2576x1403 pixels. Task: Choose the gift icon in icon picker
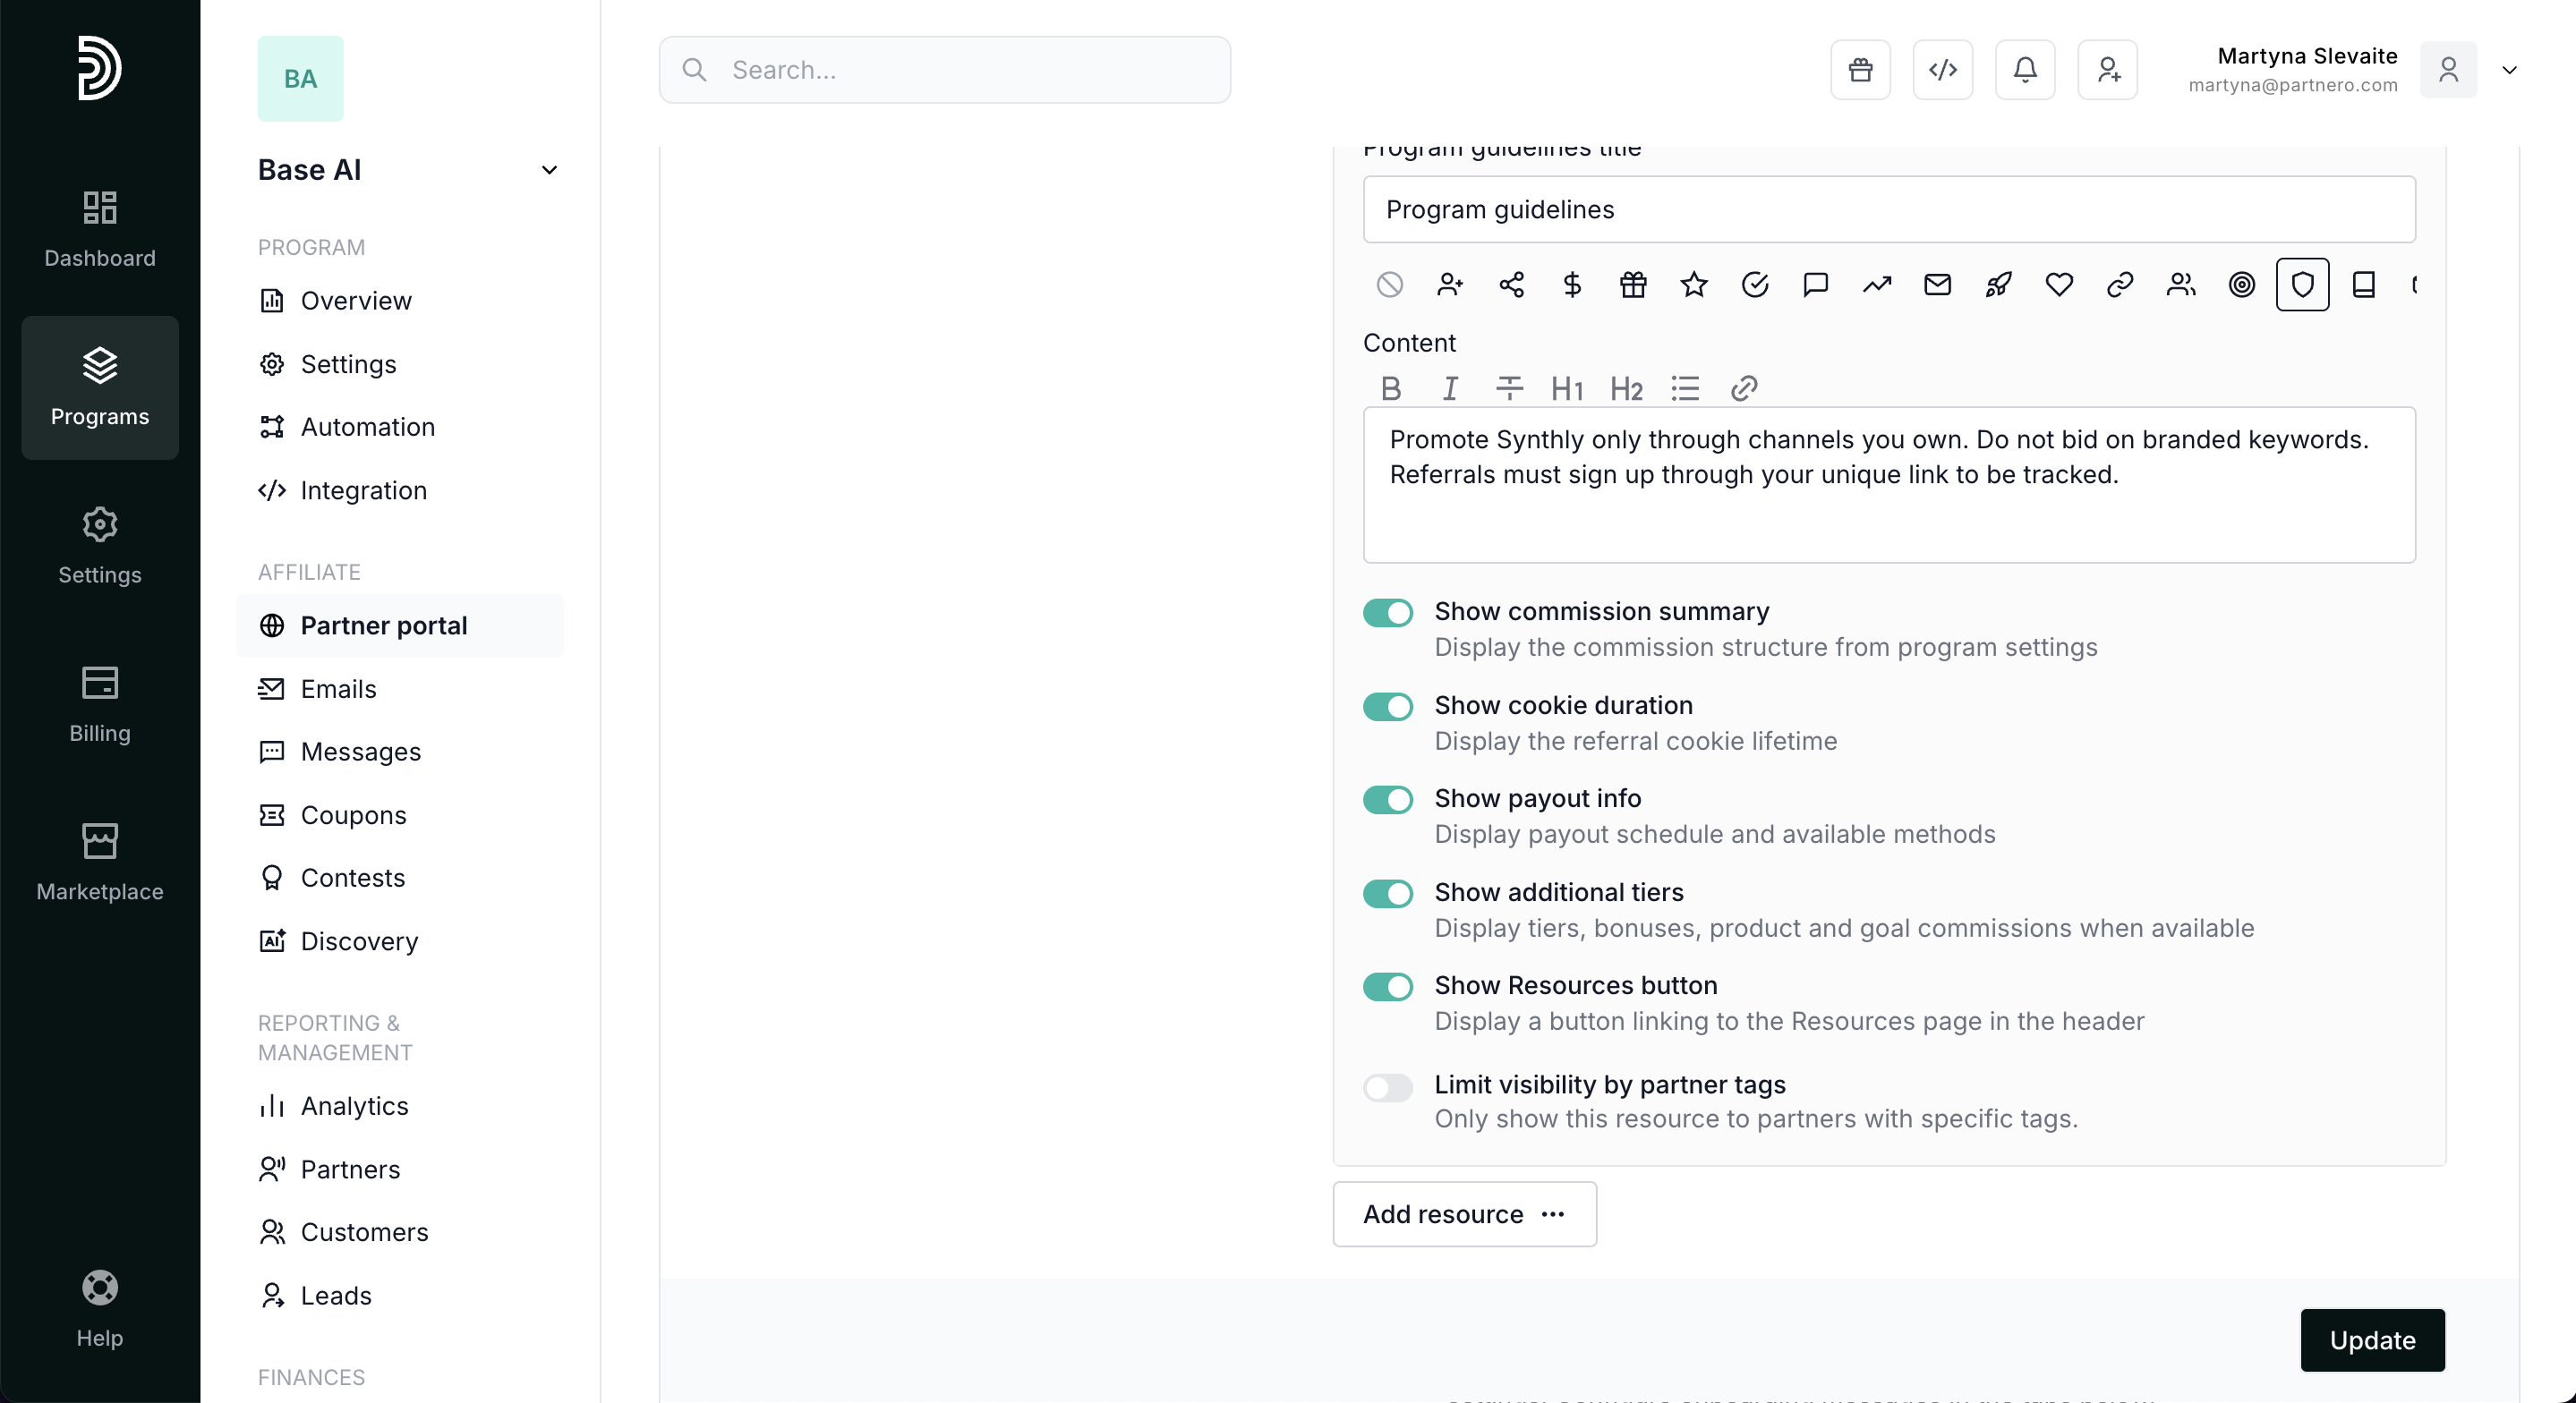coord(1633,285)
